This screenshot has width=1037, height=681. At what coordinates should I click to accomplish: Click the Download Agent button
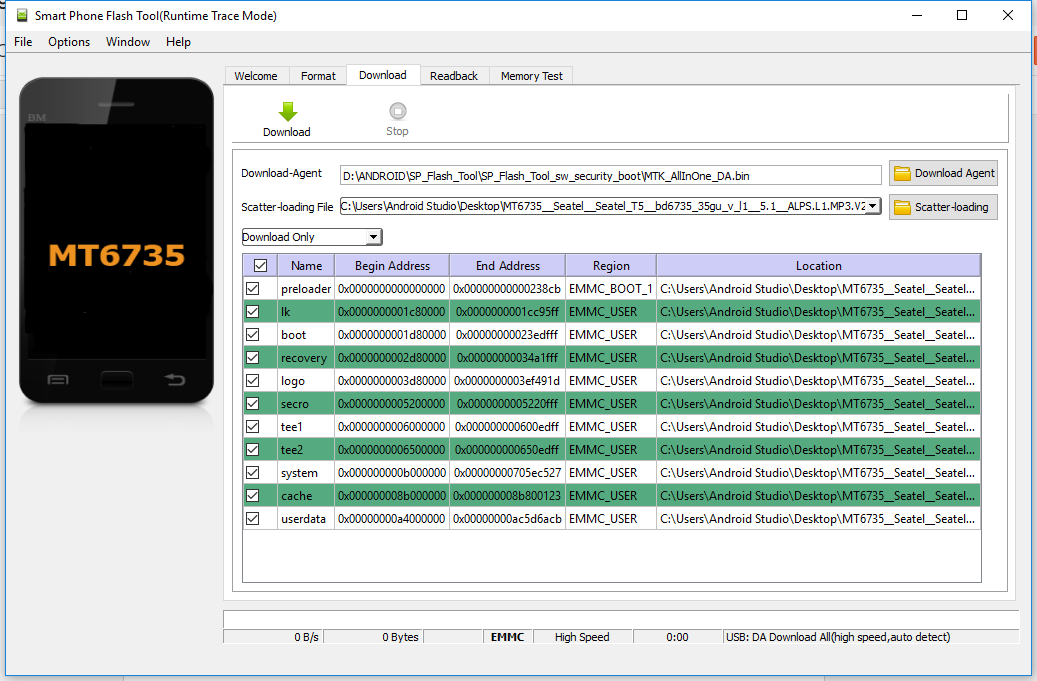click(x=943, y=172)
